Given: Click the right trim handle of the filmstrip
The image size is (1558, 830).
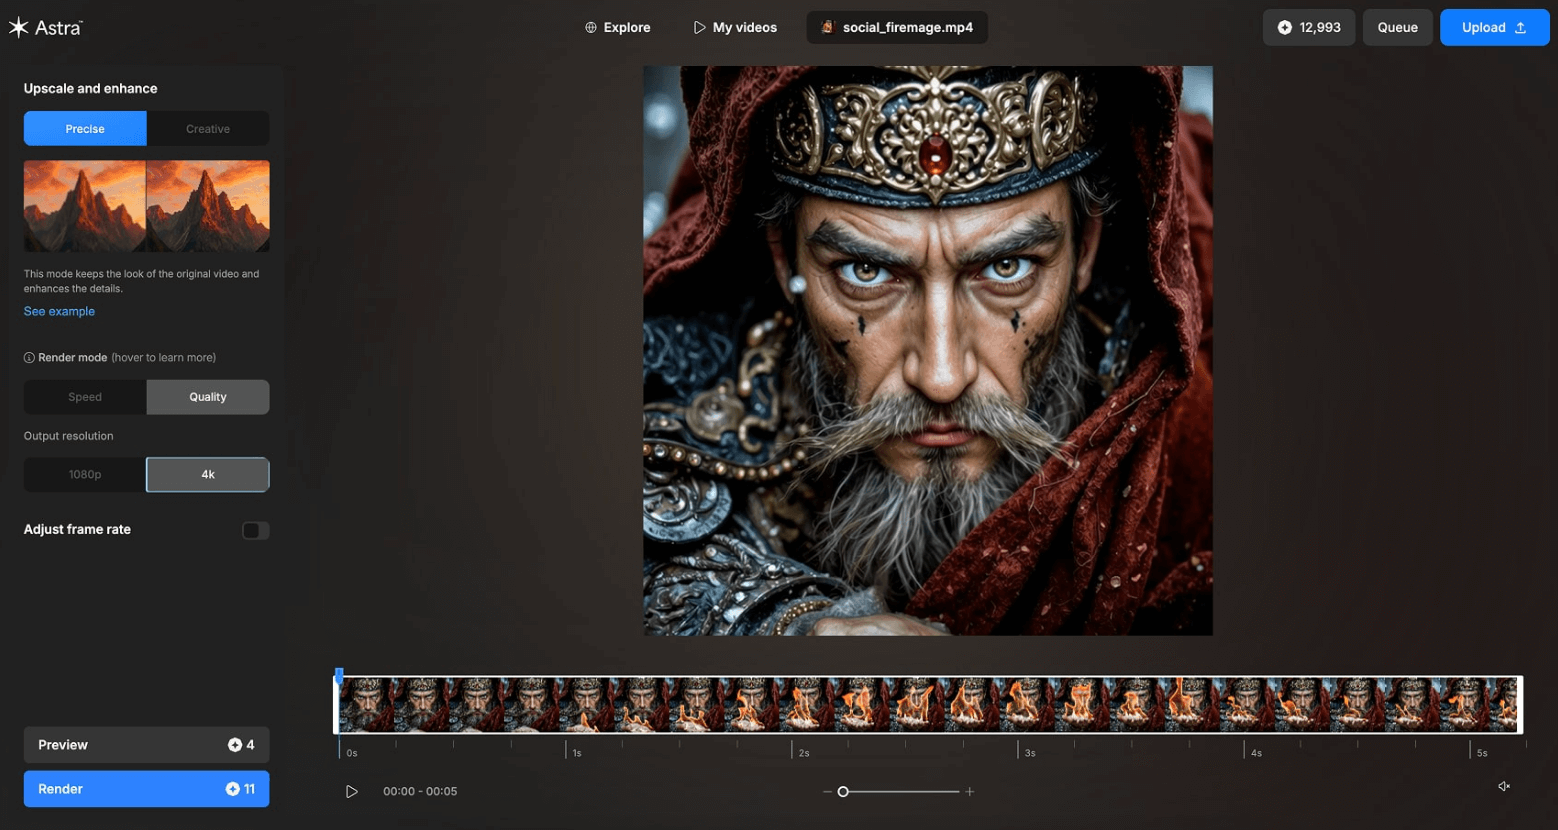Looking at the screenshot, I should (x=1520, y=705).
